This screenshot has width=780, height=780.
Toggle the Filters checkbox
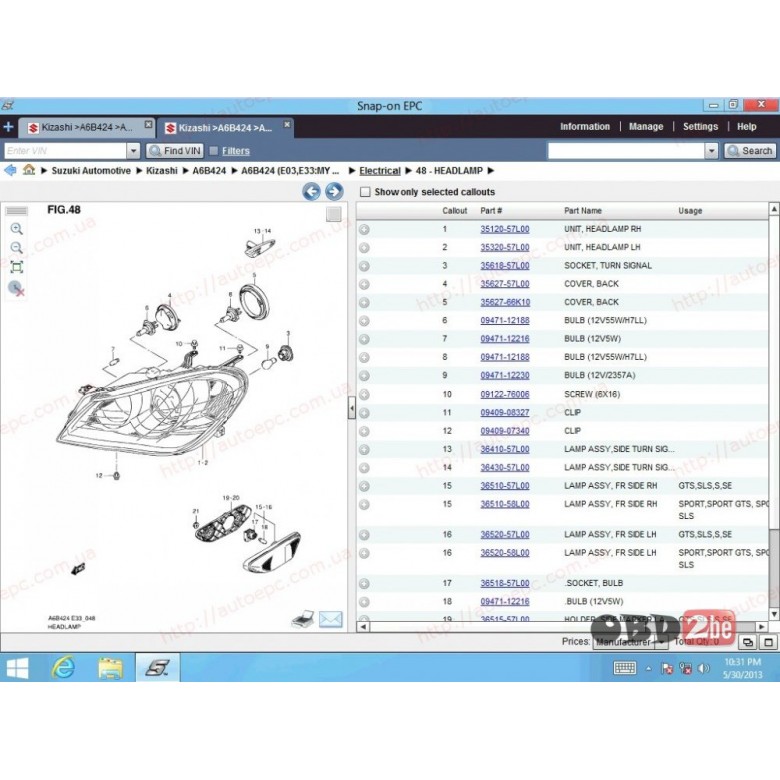pos(214,151)
